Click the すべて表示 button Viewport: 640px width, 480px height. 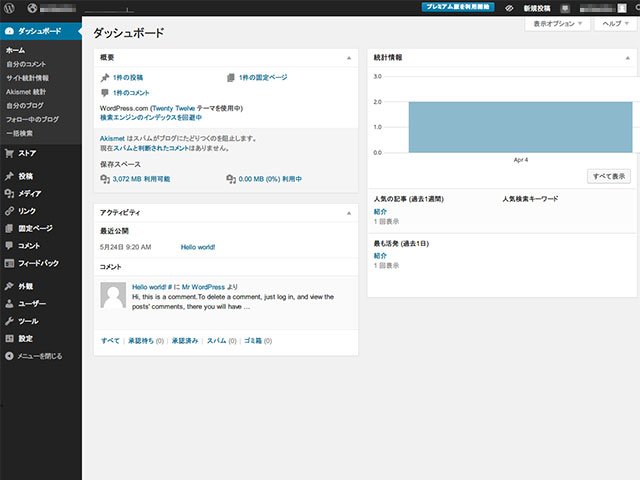609,176
